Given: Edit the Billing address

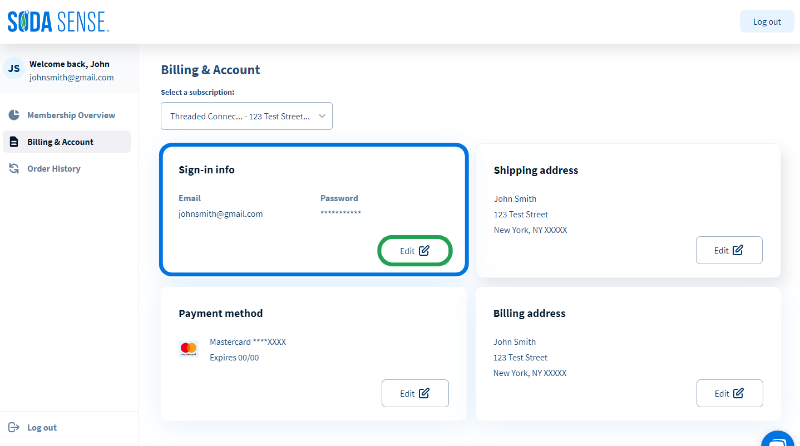Looking at the screenshot, I should pos(730,393).
